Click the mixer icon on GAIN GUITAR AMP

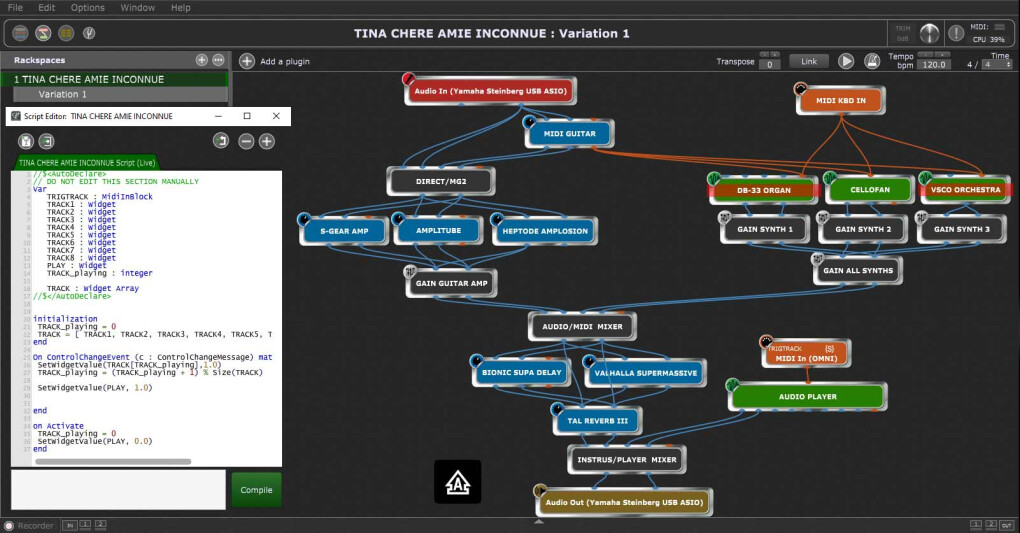(x=410, y=271)
